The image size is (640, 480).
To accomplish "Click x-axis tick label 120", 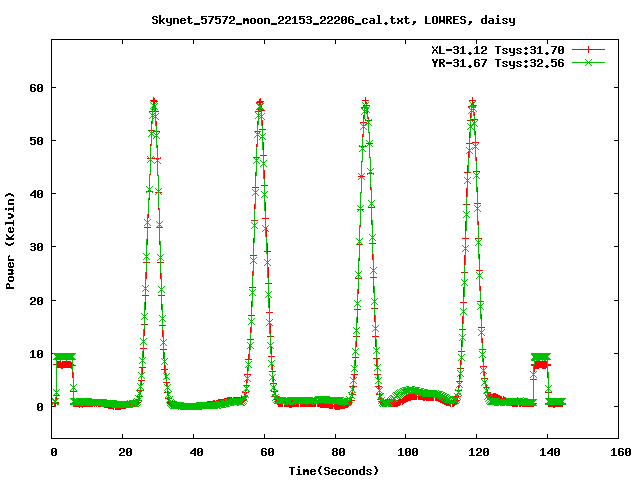I will coord(479,452).
